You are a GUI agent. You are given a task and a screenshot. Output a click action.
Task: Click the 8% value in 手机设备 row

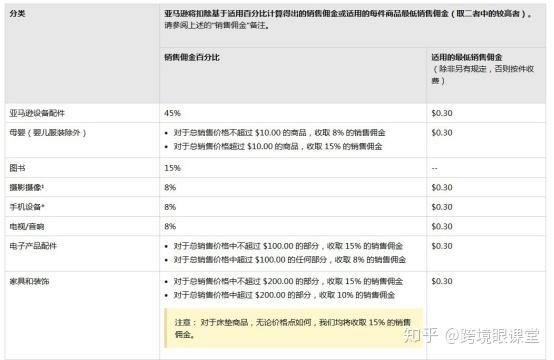coord(170,207)
